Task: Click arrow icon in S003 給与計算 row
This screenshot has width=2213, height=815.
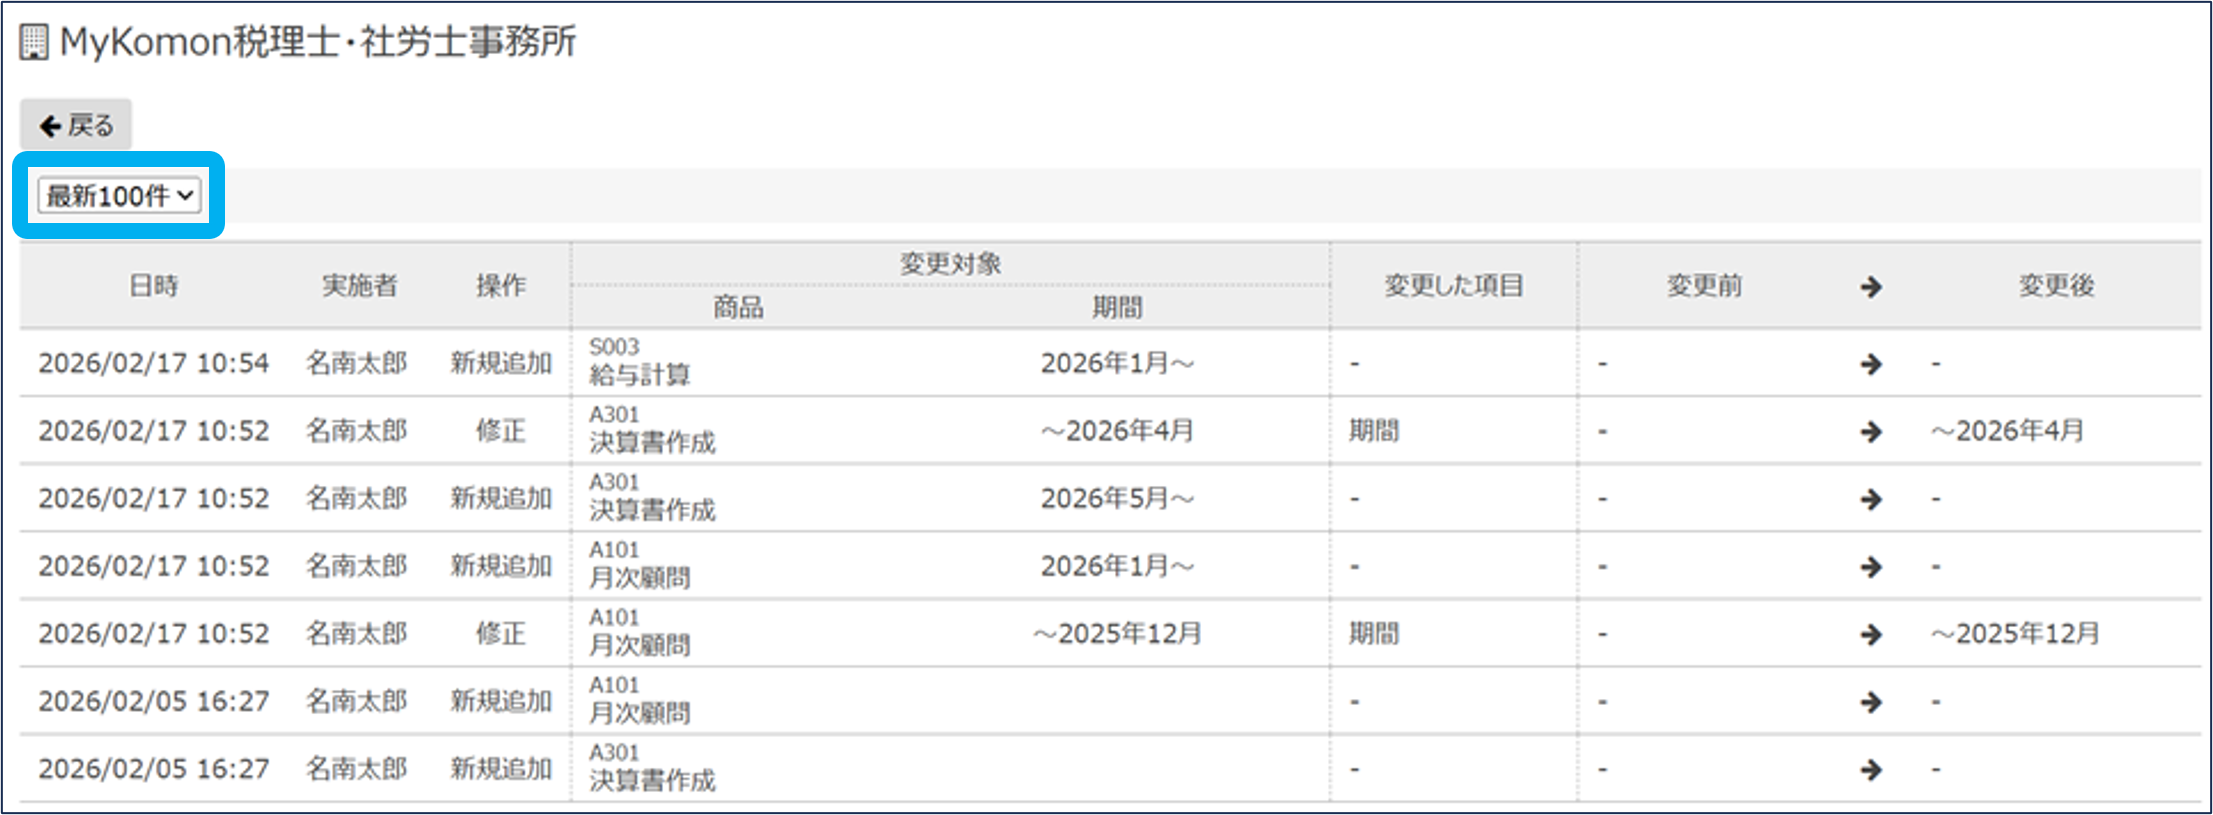Action: click(x=1870, y=364)
